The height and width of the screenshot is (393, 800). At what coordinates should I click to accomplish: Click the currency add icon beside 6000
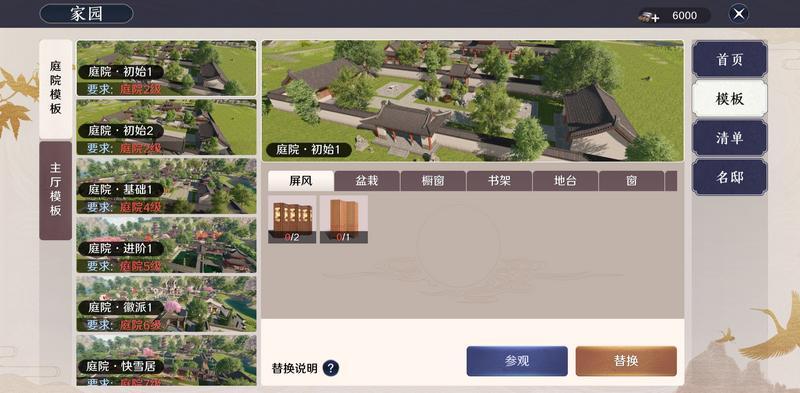point(648,16)
